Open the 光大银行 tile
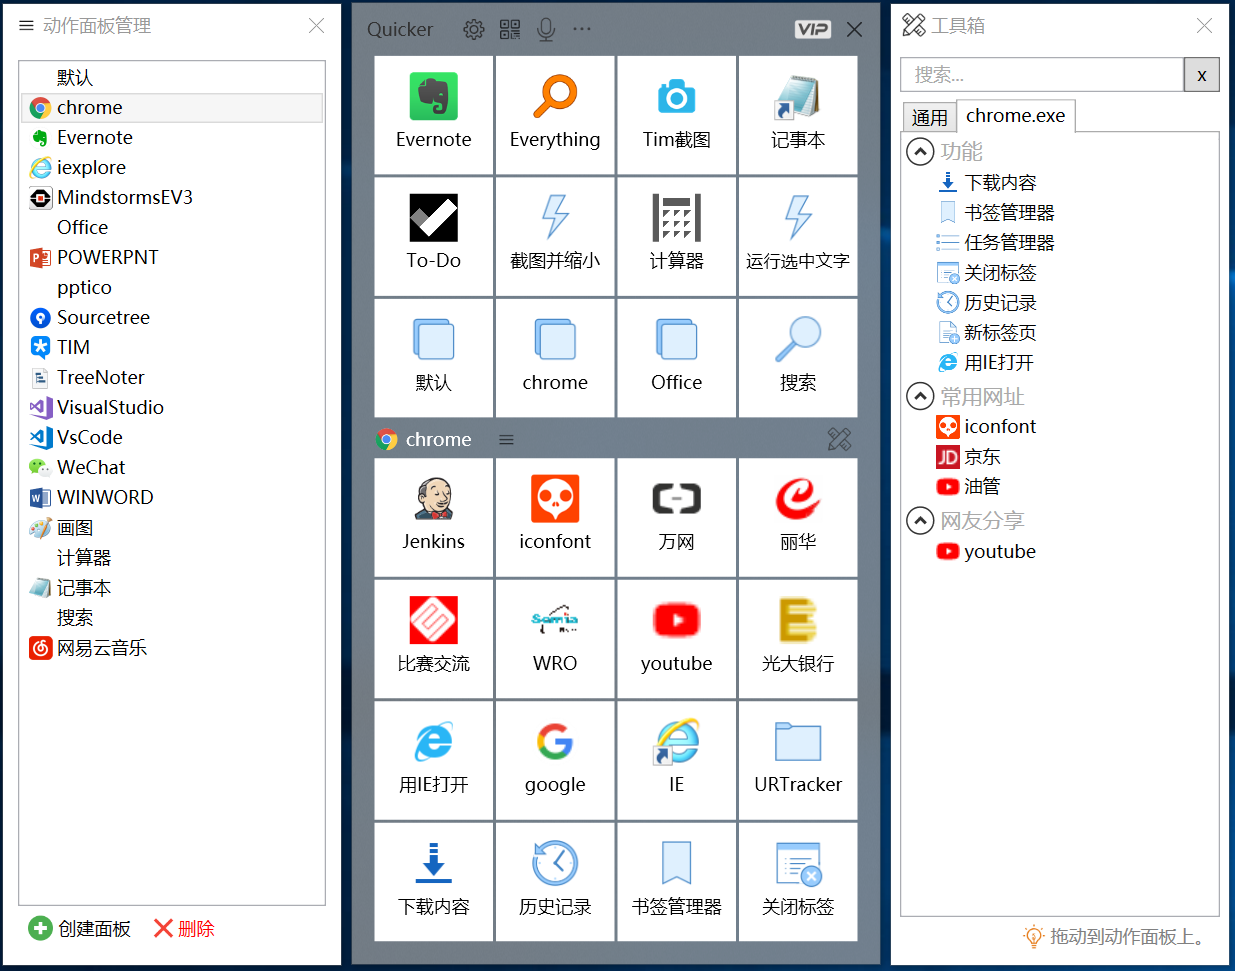The width and height of the screenshot is (1235, 971). (798, 639)
